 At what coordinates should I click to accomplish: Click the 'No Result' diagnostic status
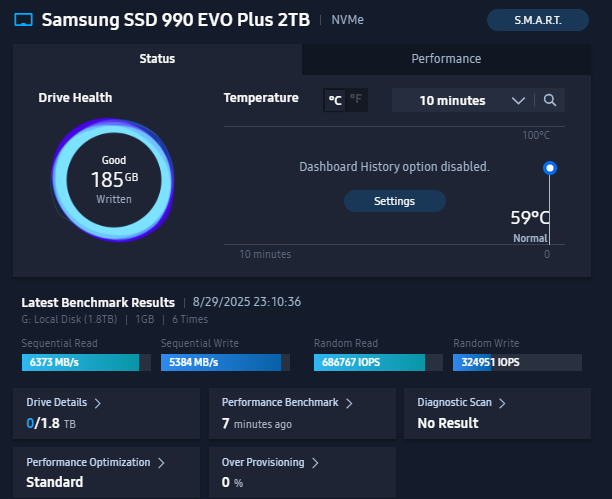(448, 423)
